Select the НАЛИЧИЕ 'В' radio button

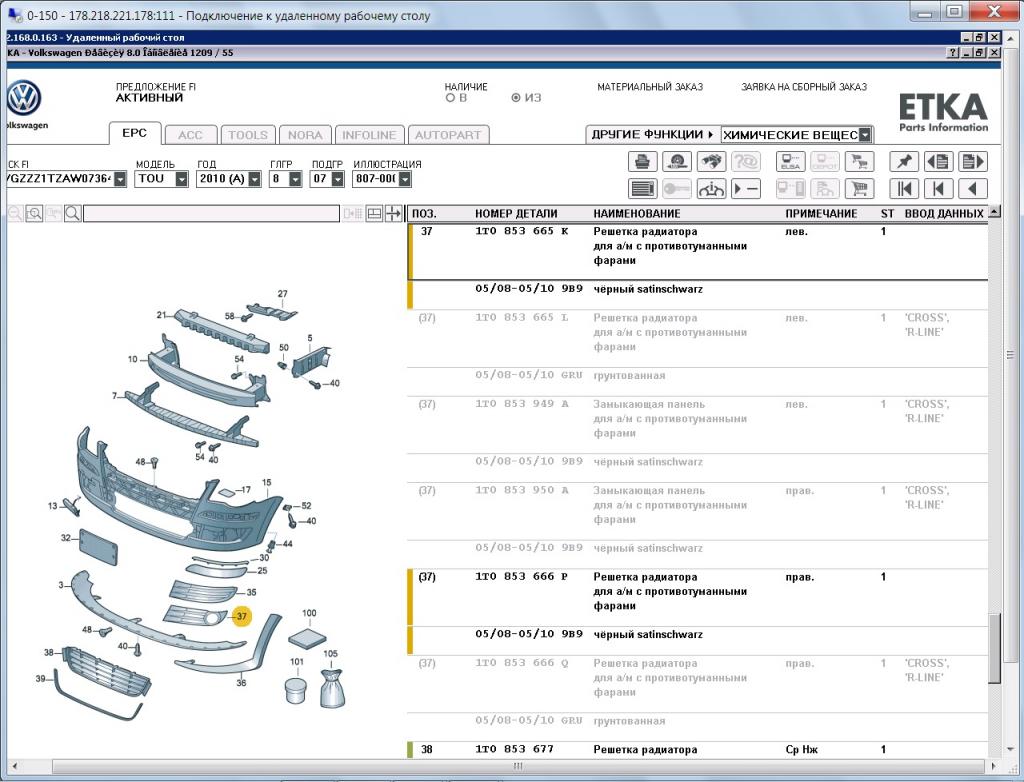click(x=450, y=98)
